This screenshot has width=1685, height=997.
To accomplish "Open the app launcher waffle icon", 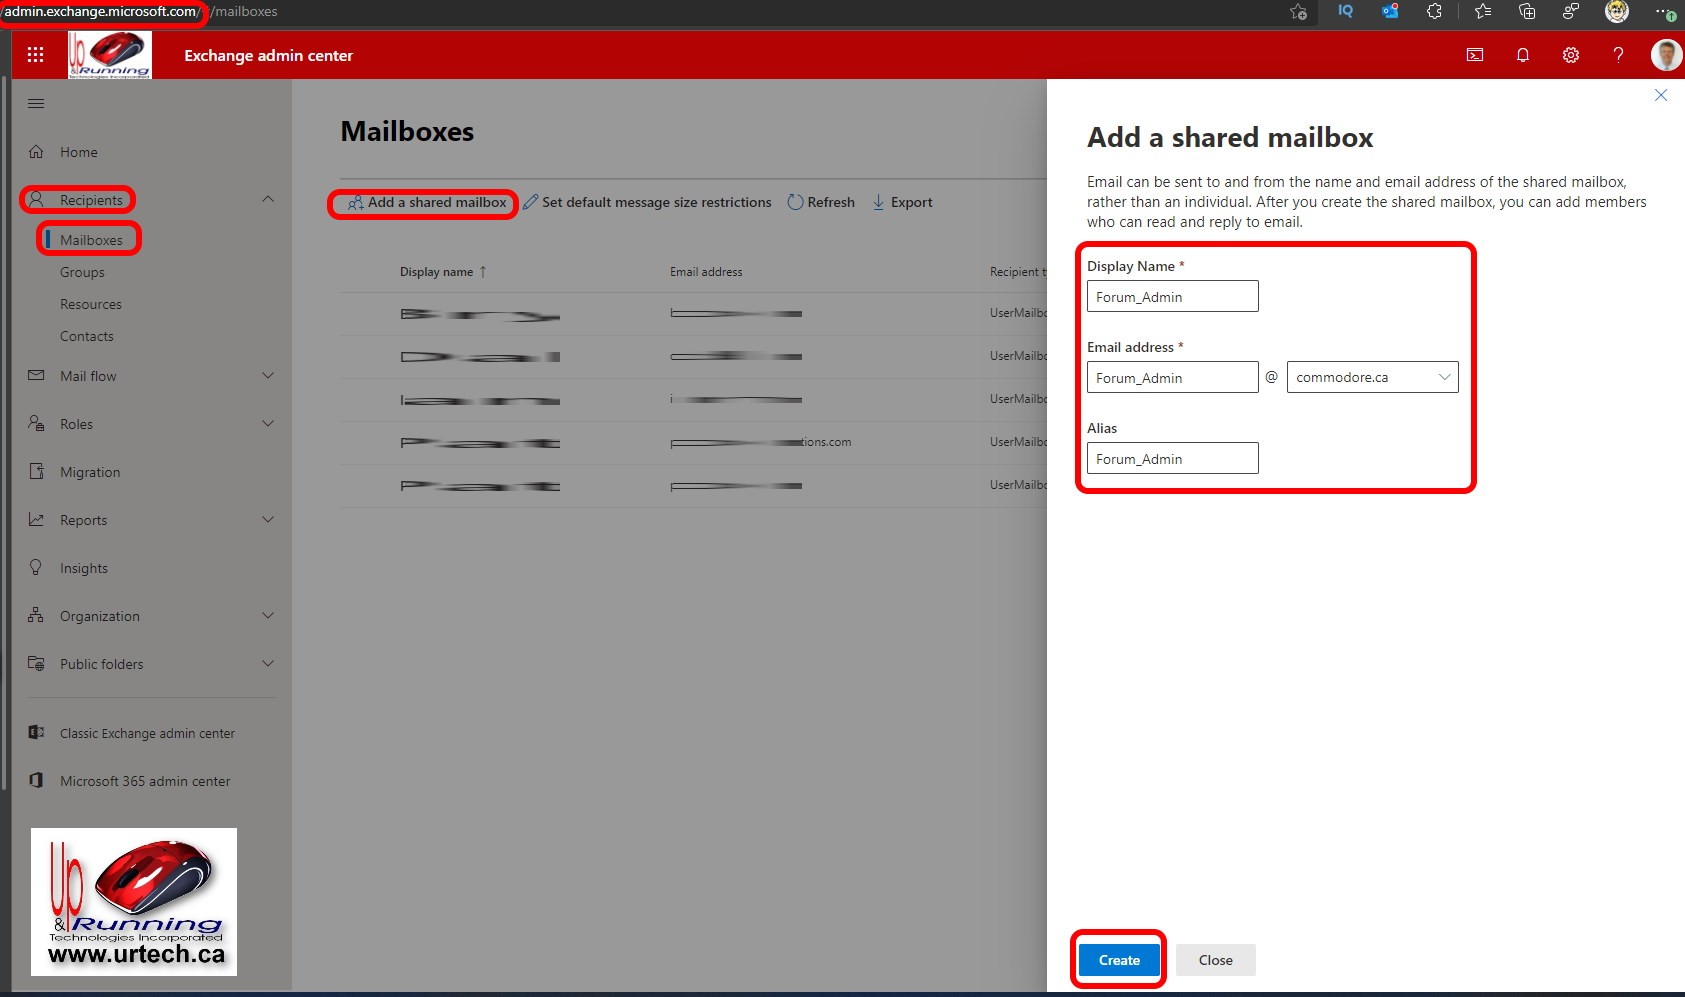I will 36,55.
